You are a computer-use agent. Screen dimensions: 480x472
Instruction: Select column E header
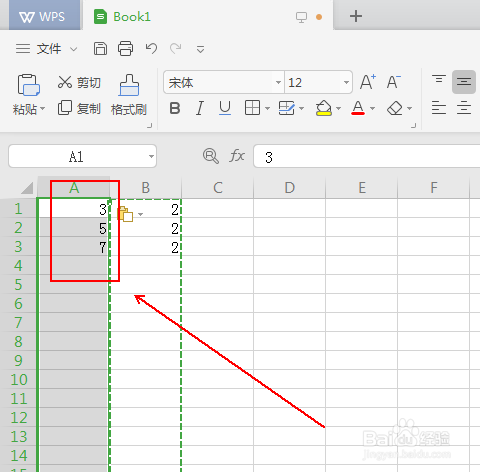[362, 188]
